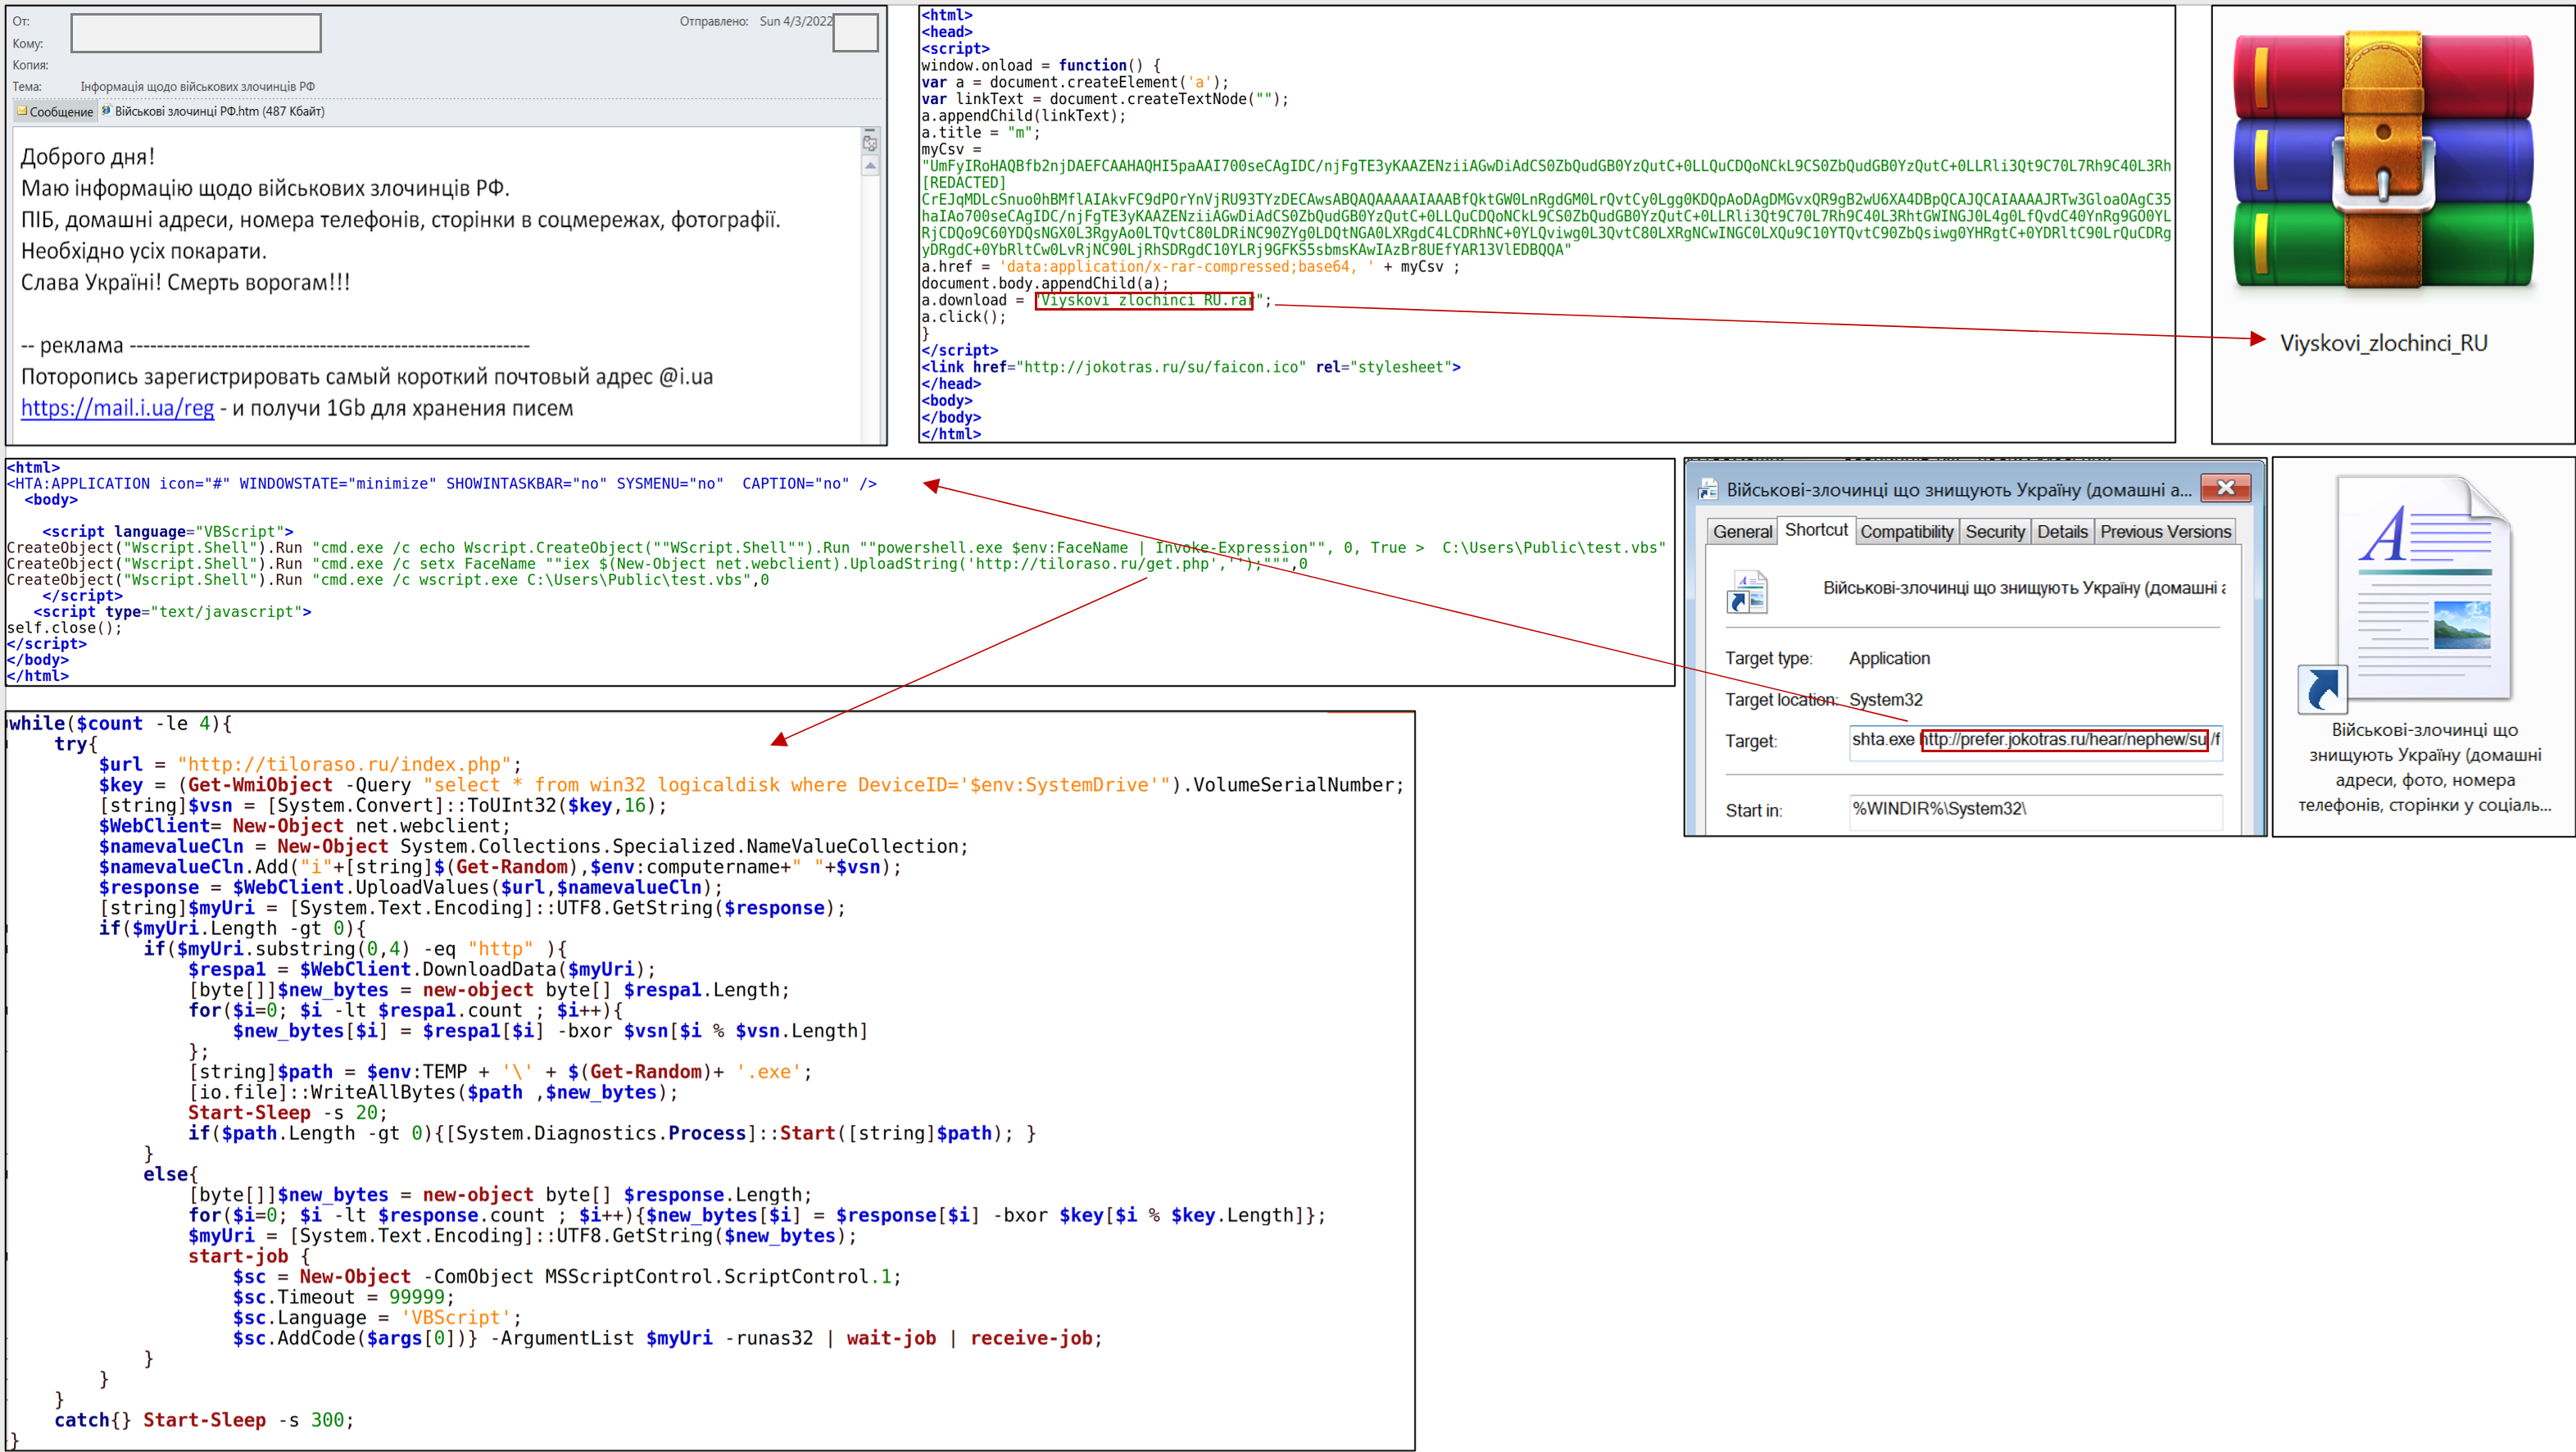Select the Security tab
Screen dimensions: 2576x1452
click(1994, 532)
